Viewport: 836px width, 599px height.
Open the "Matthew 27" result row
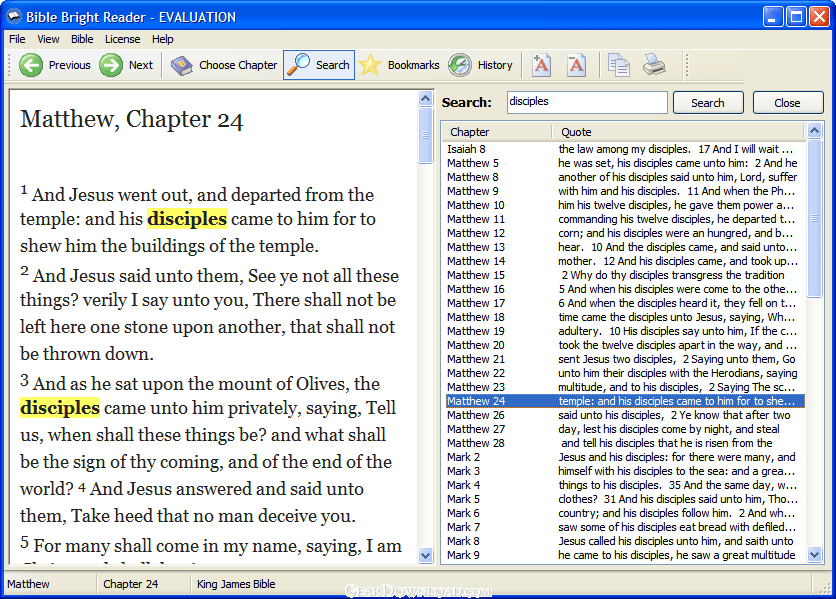tap(625, 429)
